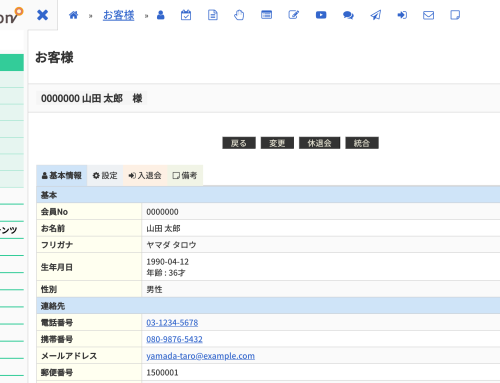Select the 会員No value 0000000
Image resolution: width=500 pixels, height=383 pixels.
click(x=162, y=212)
